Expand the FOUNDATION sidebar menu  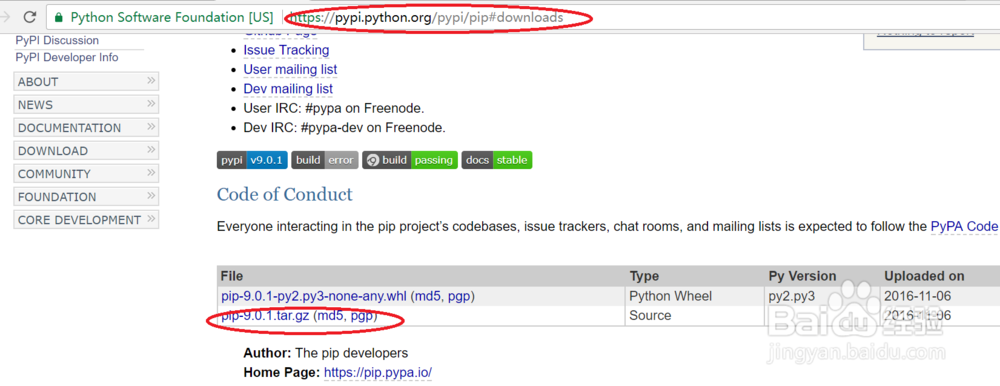pos(86,197)
